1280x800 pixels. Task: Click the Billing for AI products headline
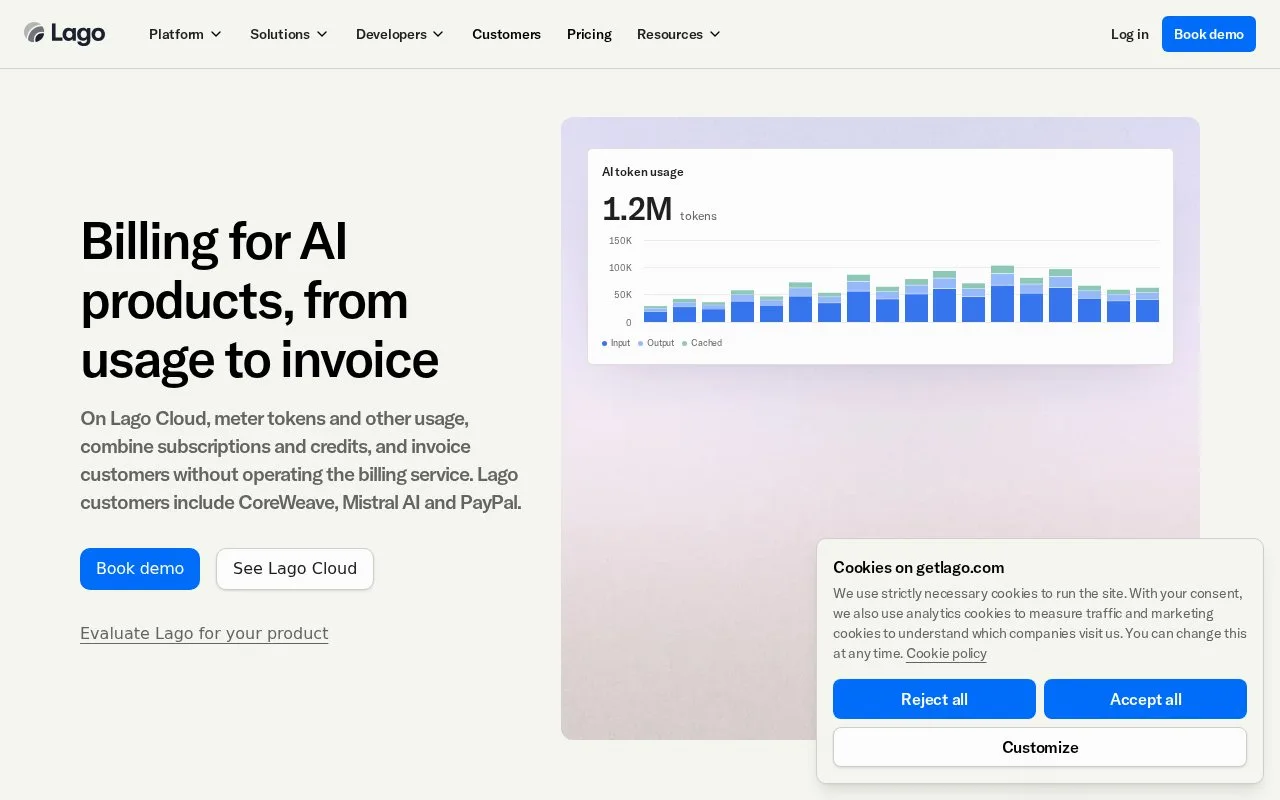[x=260, y=300]
